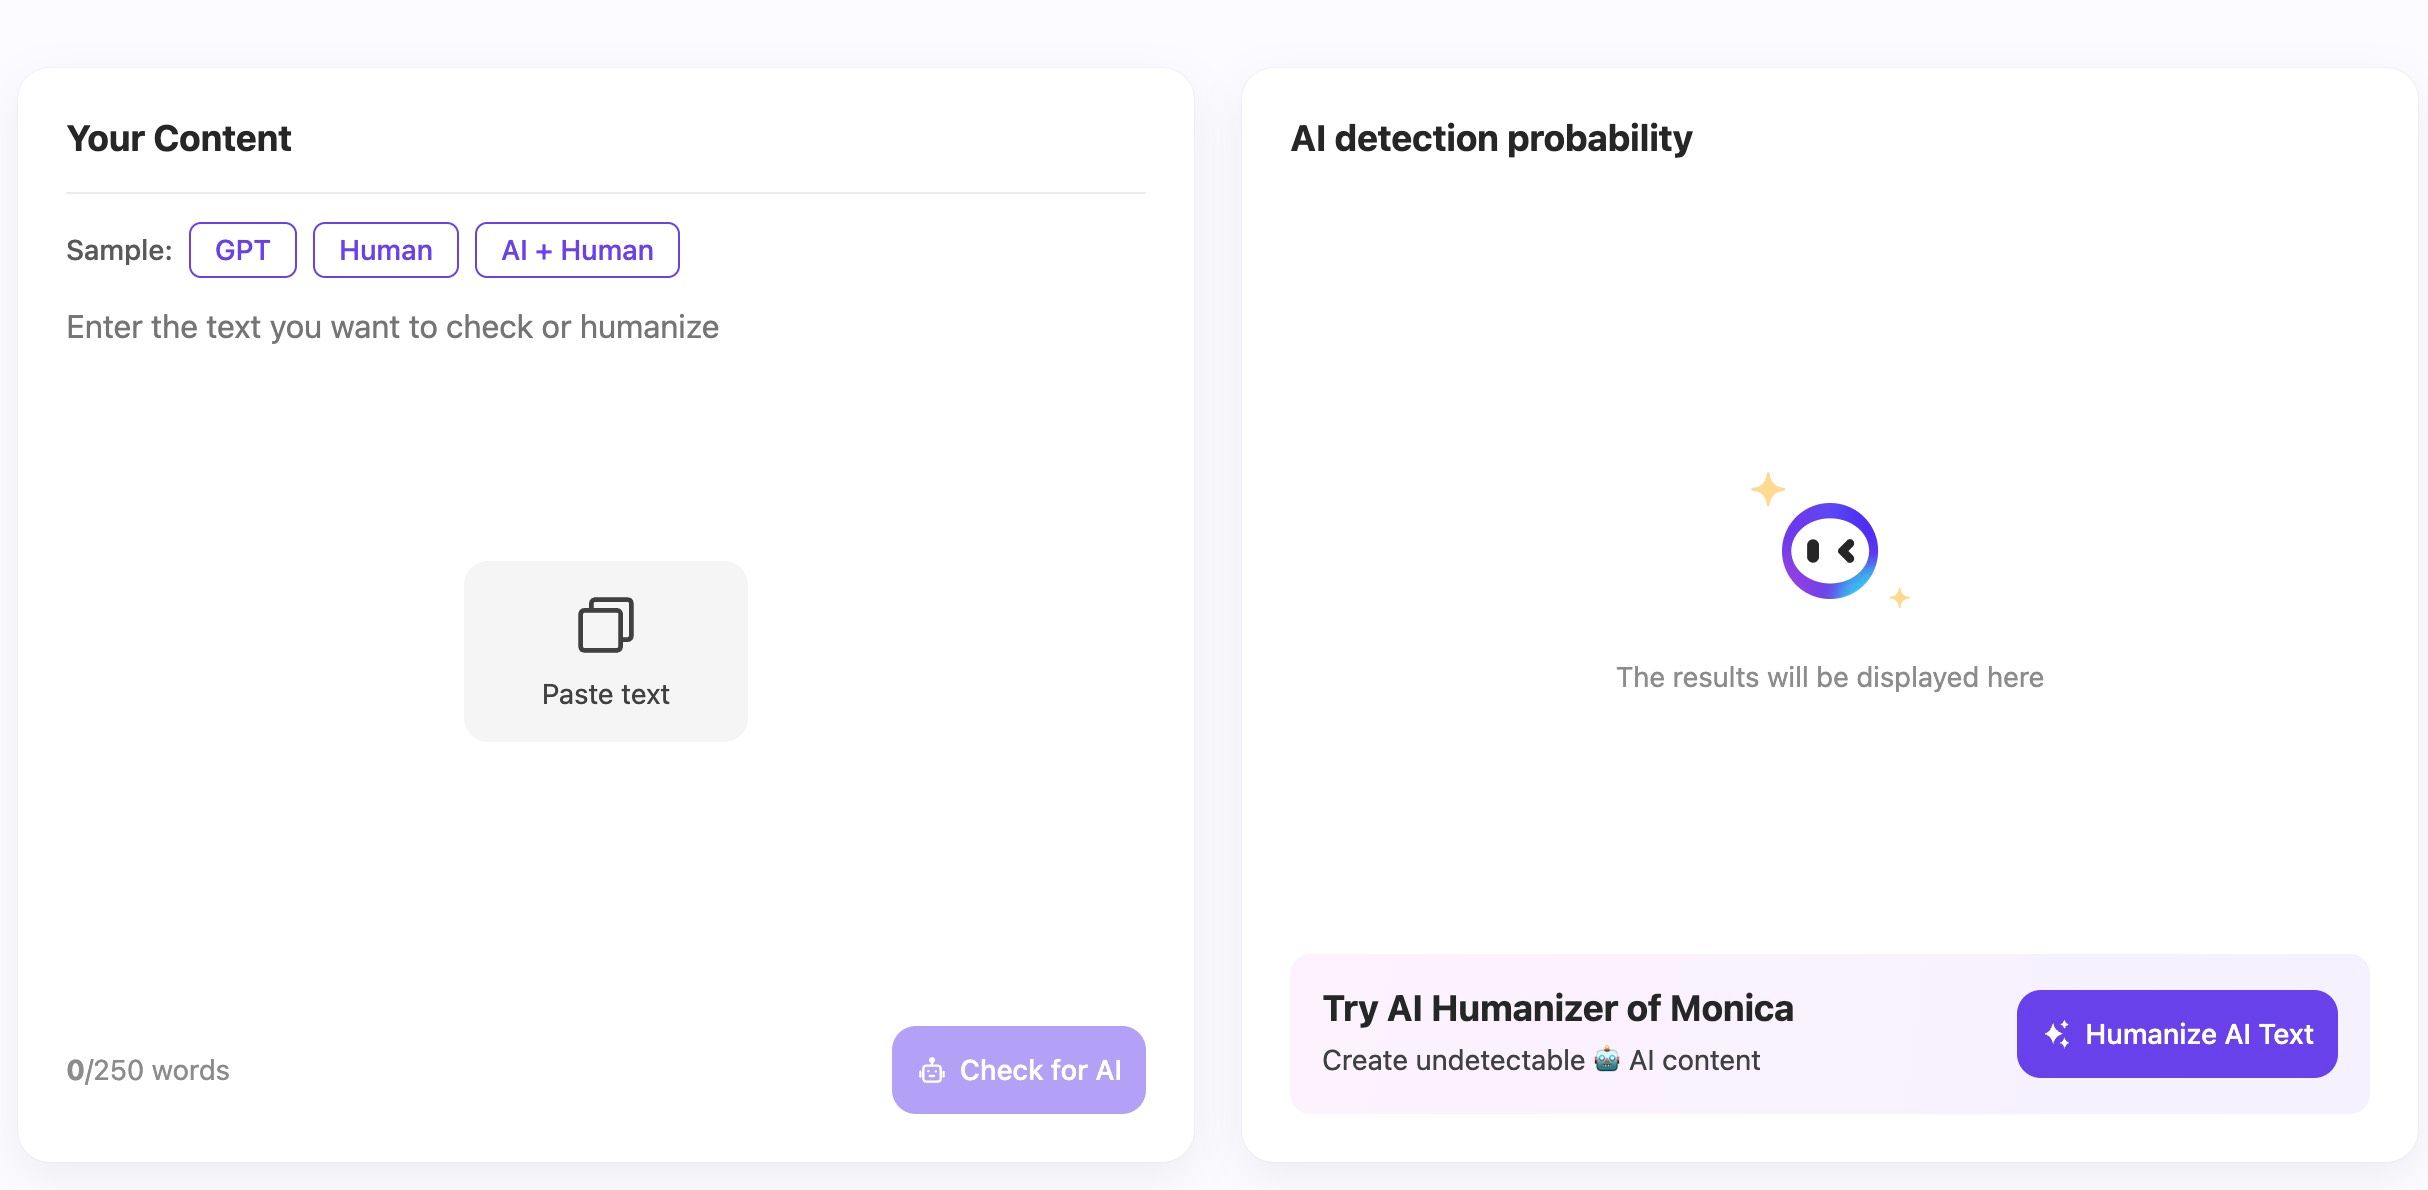
Task: Load the Human sample text
Action: click(386, 250)
